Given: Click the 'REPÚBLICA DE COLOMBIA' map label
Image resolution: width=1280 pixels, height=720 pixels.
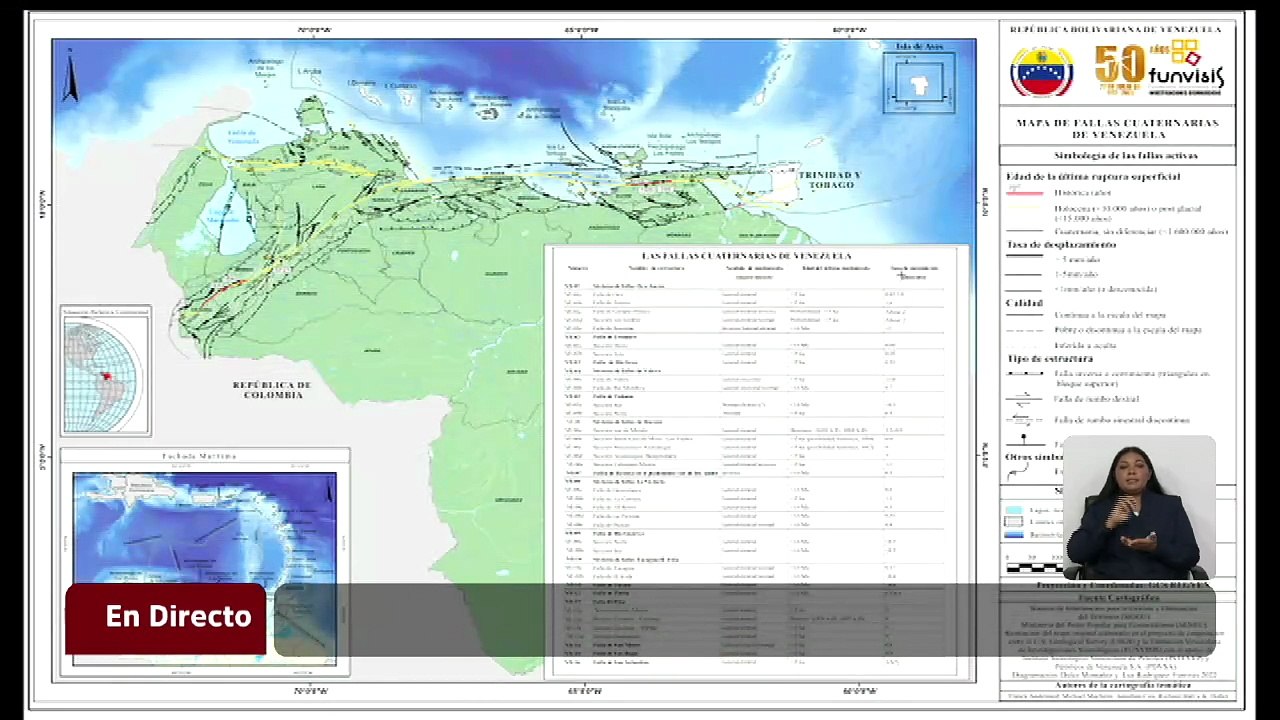Looking at the screenshot, I should pyautogui.click(x=272, y=390).
